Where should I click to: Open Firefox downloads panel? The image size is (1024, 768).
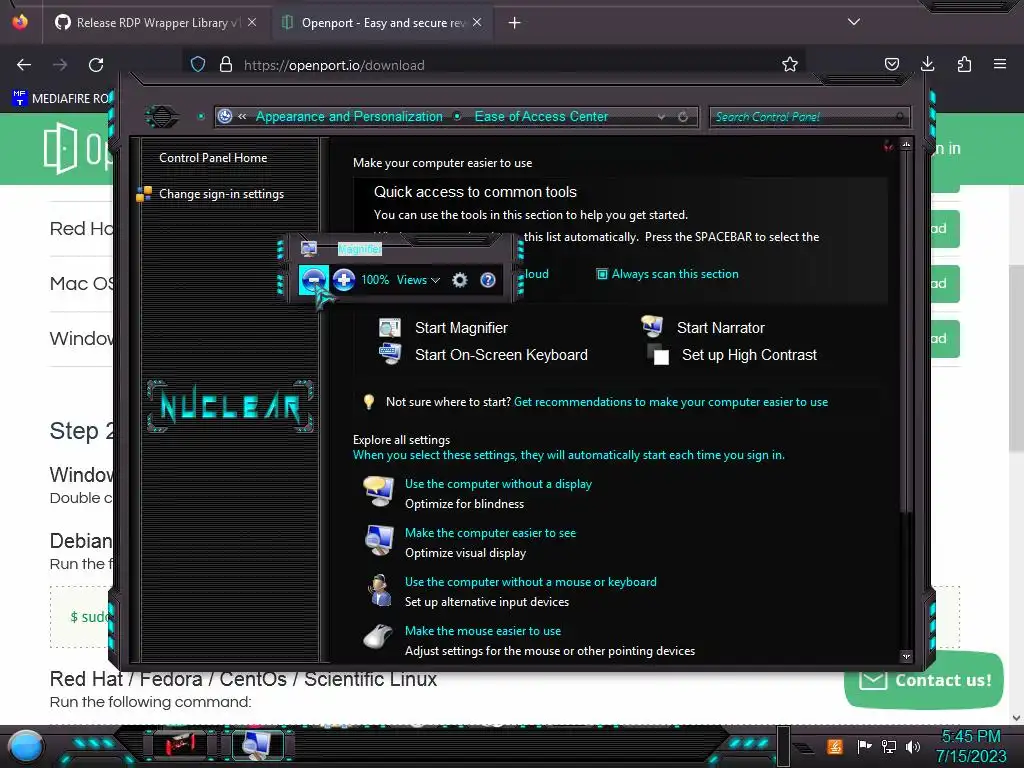pos(927,65)
